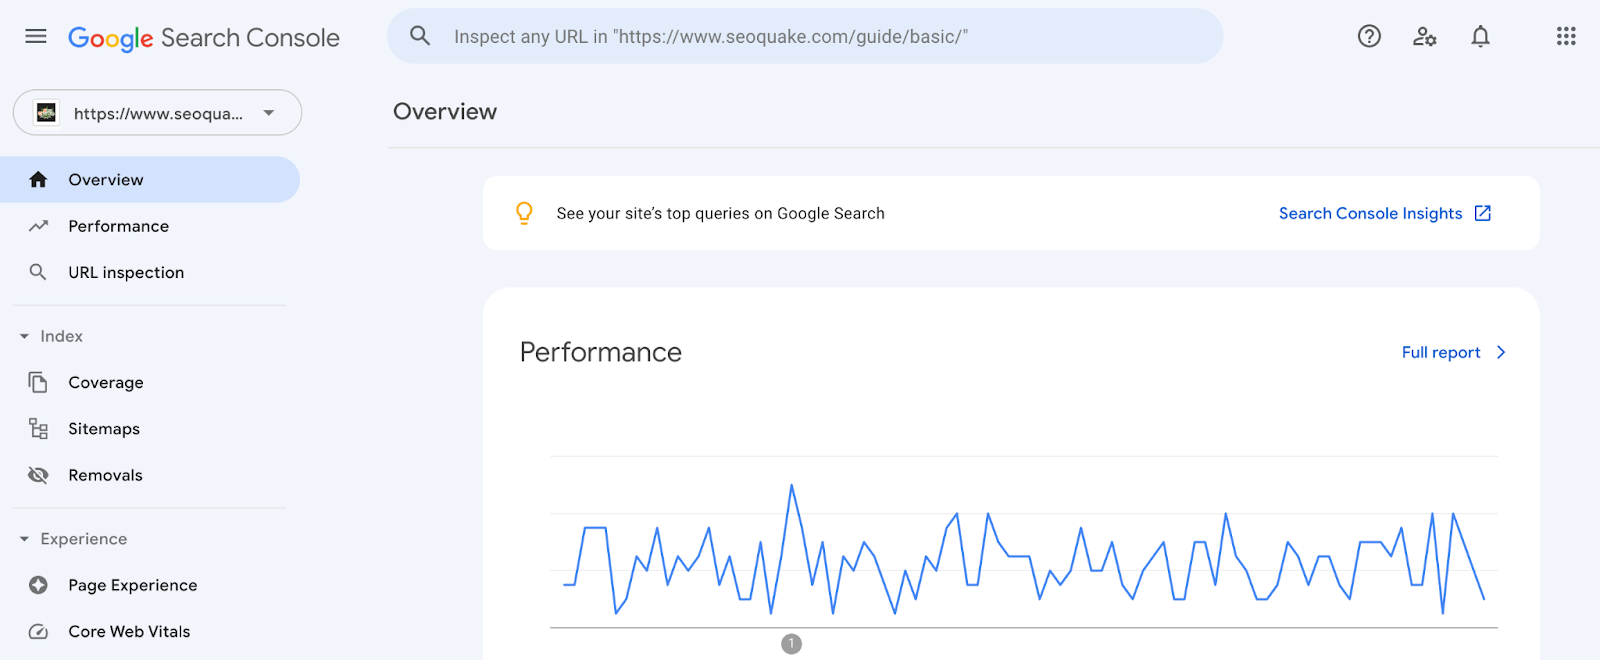This screenshot has height=660, width=1600.
Task: Click the chart marker below the Performance graph
Action: 791,643
